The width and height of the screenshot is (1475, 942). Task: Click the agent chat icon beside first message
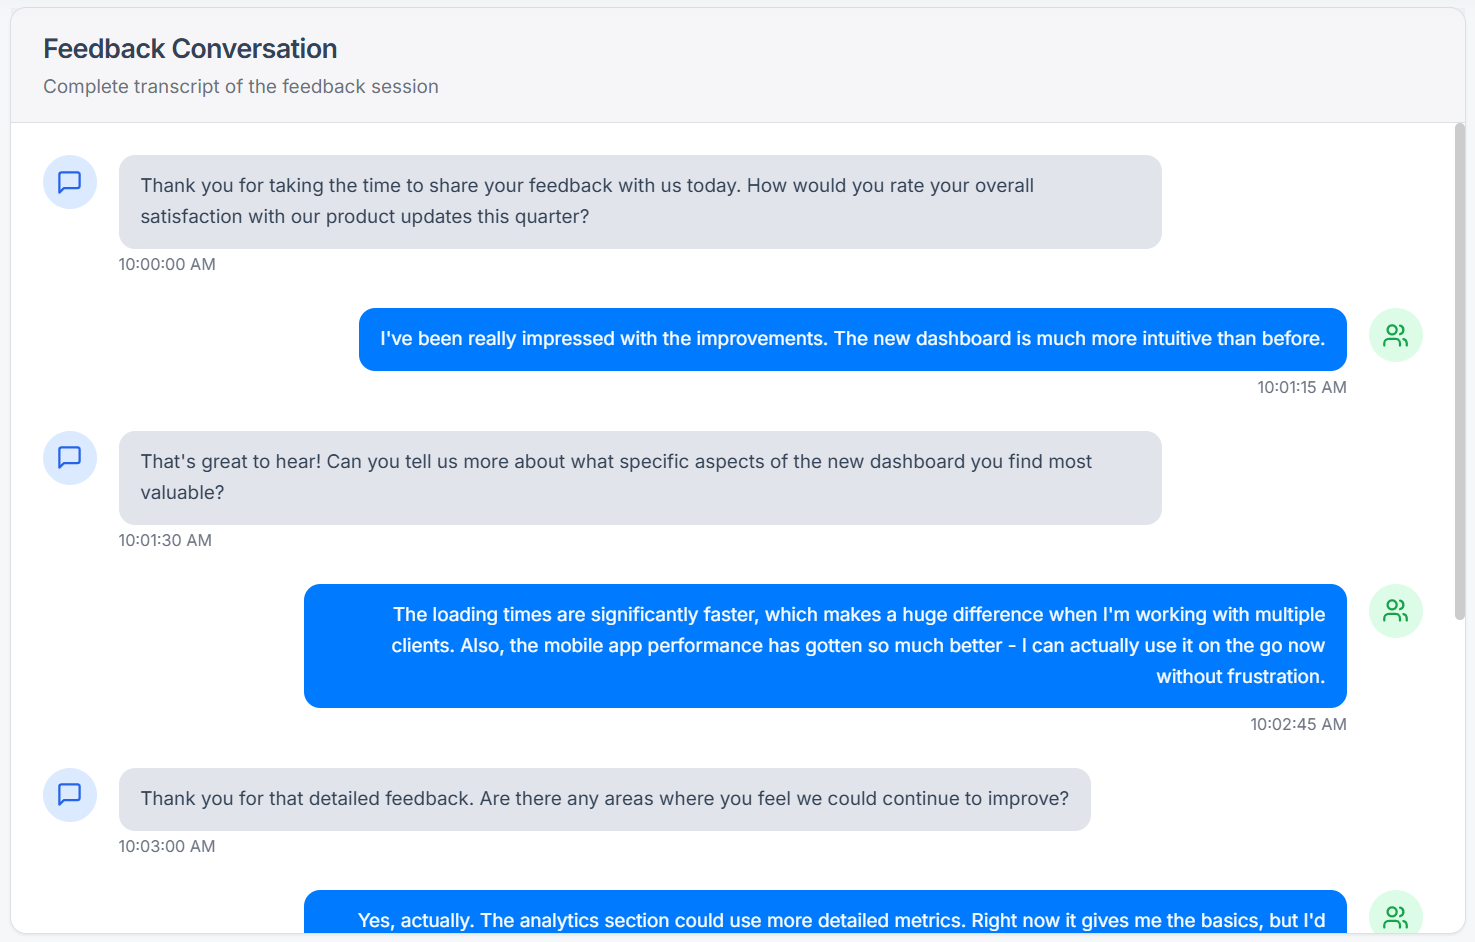70,182
